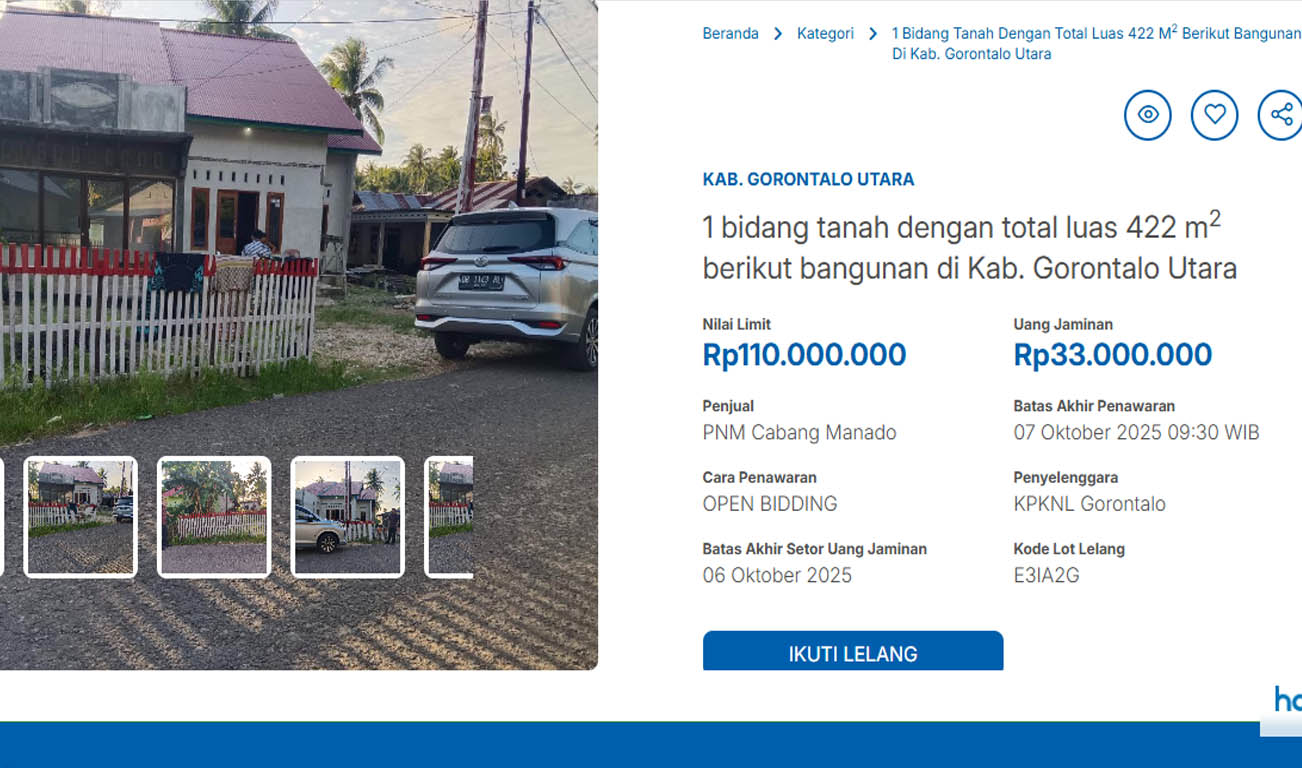1302x768 pixels.
Task: Click the Rp33.000.000 guarantee amount
Action: click(1112, 355)
